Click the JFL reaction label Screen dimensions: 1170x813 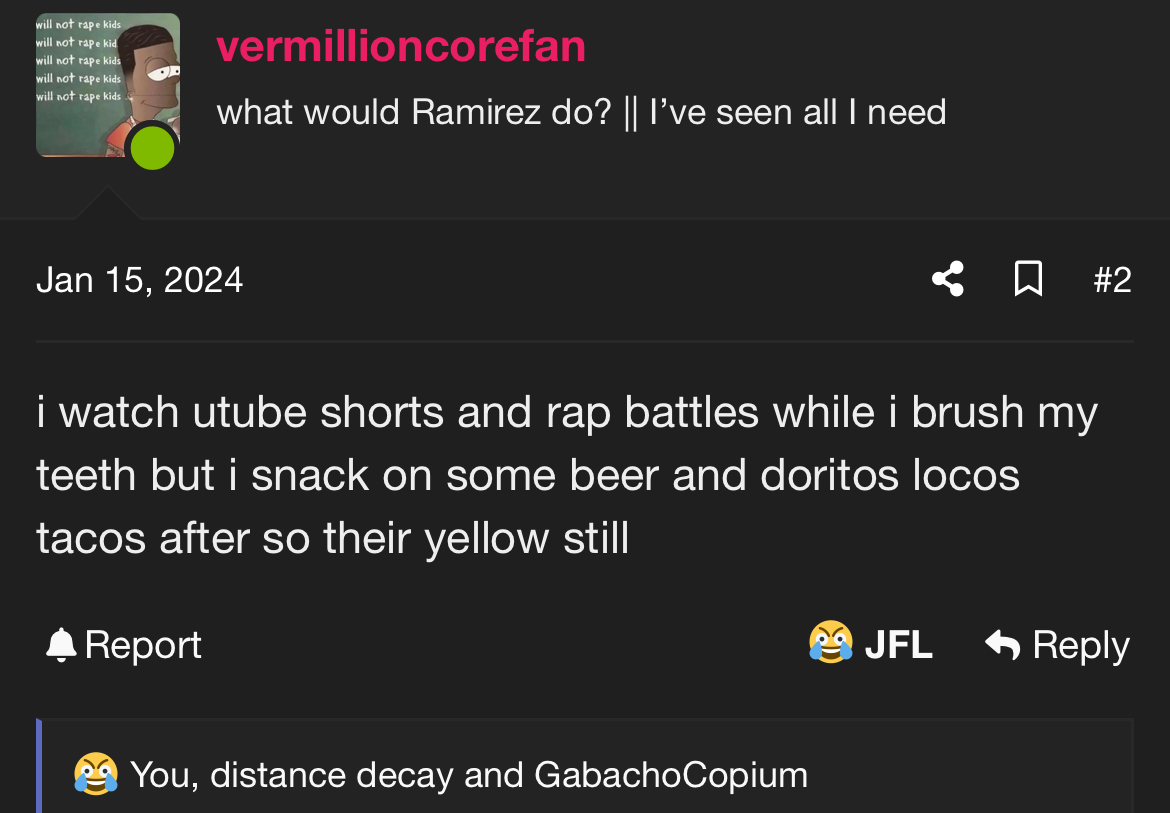(x=898, y=645)
